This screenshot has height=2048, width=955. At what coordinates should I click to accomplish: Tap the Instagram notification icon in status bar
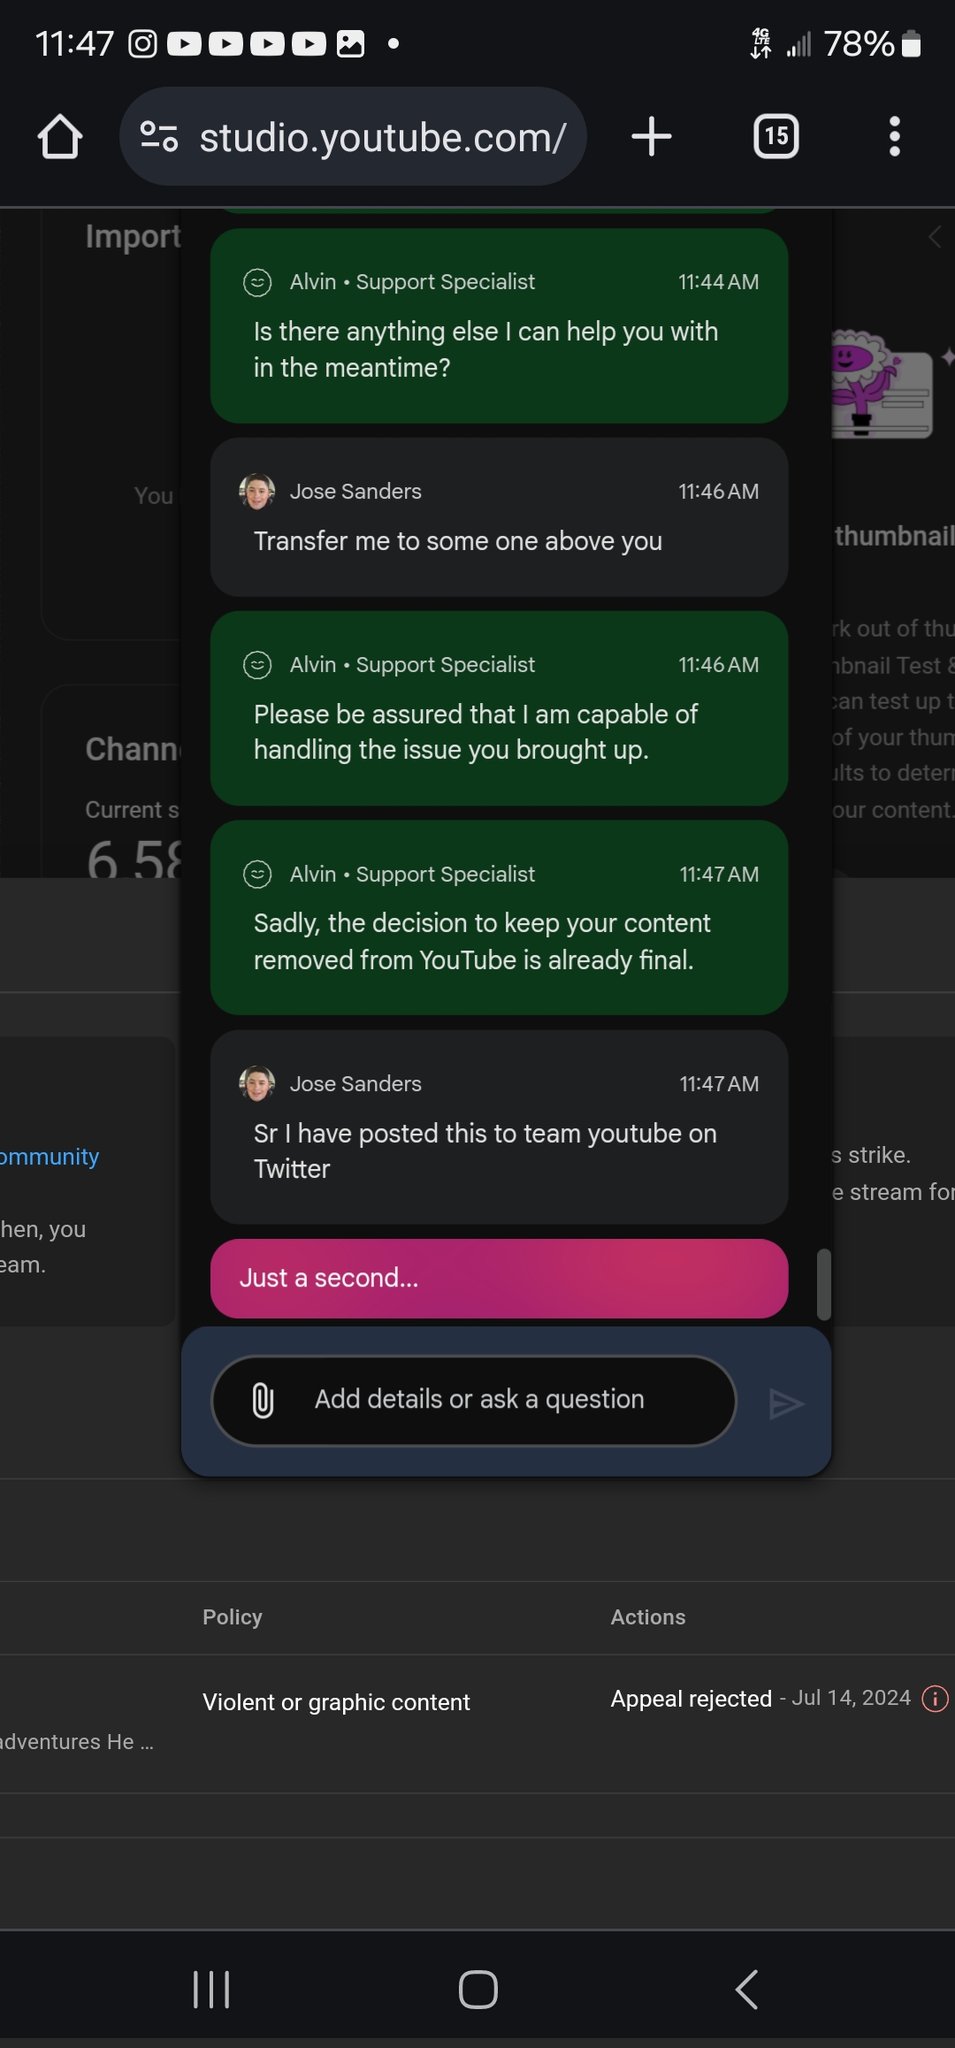[143, 44]
